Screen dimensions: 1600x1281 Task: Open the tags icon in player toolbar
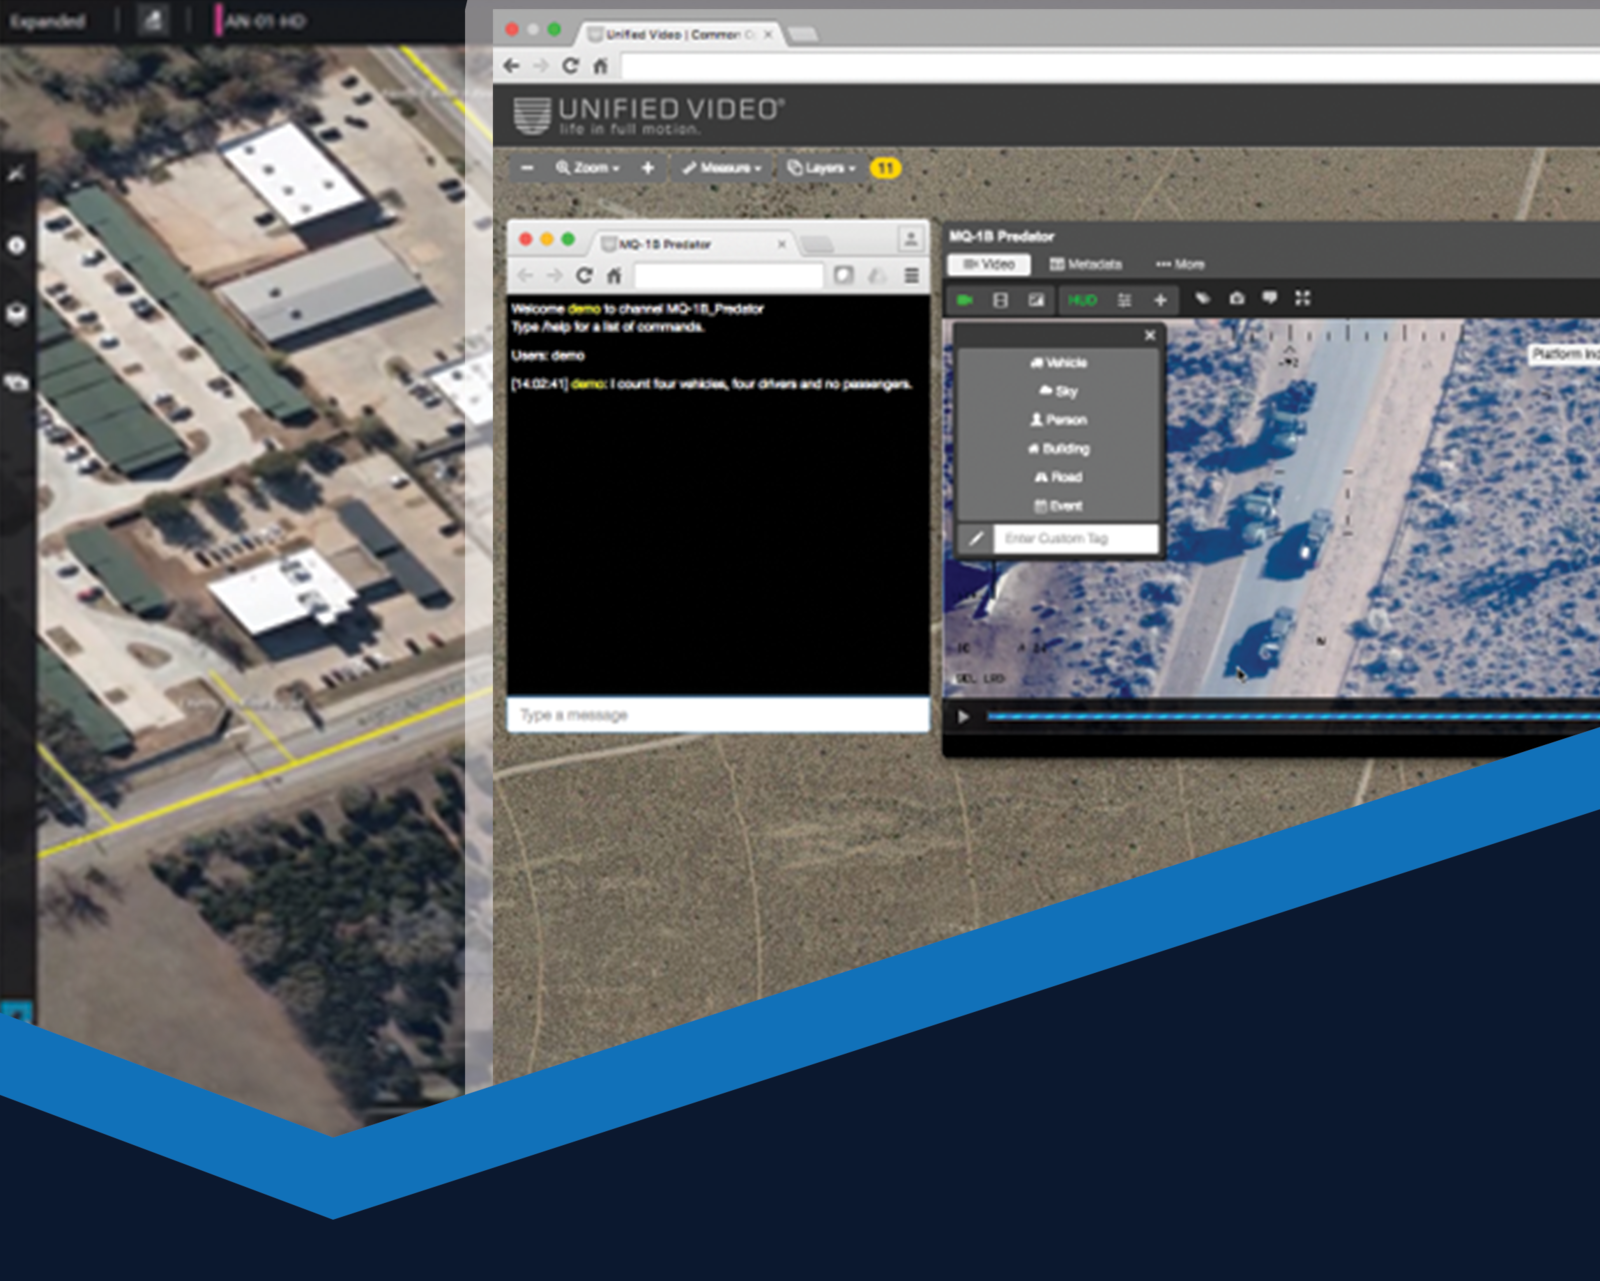point(1202,298)
